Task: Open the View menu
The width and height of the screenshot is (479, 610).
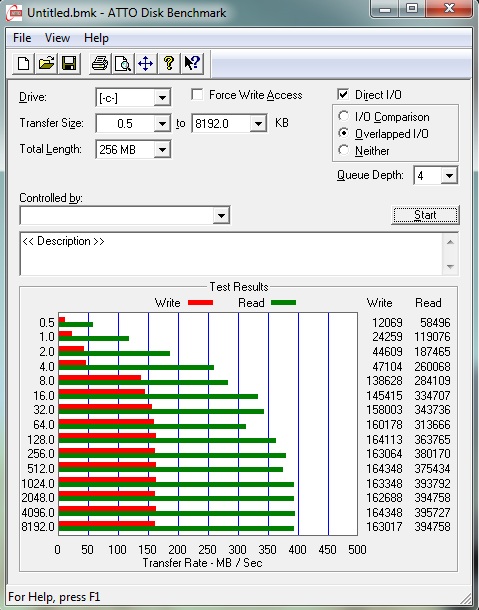Action: pos(57,38)
